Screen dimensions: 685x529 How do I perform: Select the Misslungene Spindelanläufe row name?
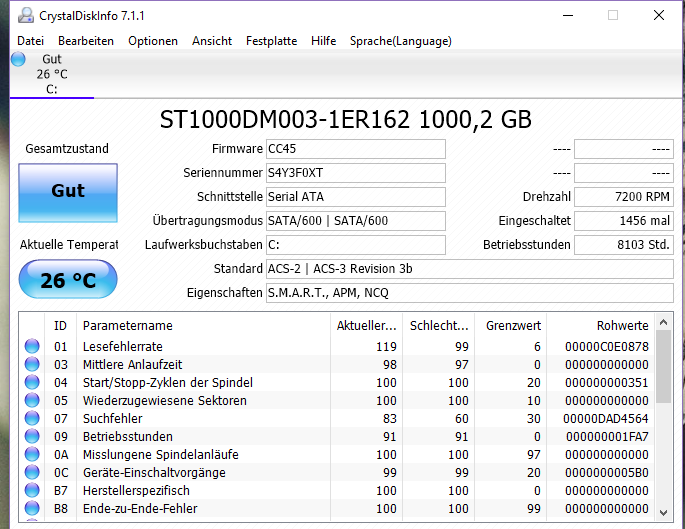click(161, 455)
